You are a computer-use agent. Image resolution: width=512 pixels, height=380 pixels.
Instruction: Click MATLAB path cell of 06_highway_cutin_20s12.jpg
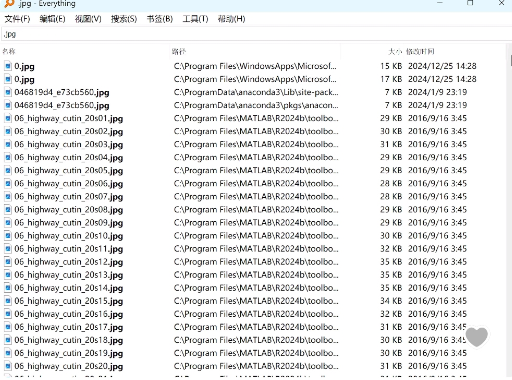point(256,262)
